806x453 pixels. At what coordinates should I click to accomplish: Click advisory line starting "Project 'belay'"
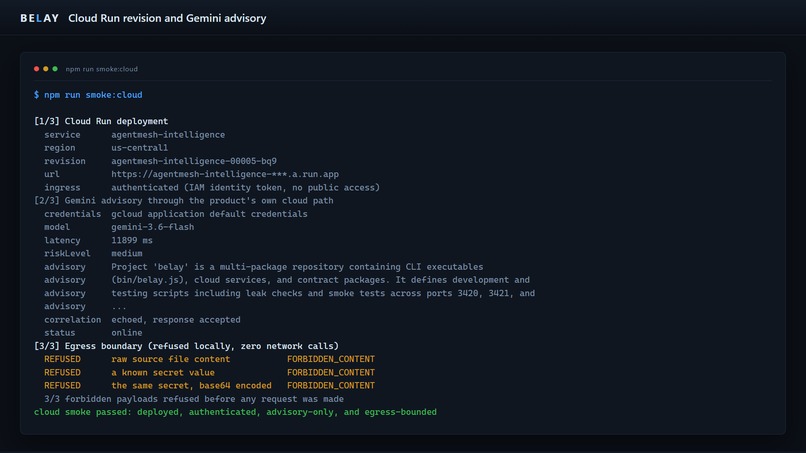point(297,267)
